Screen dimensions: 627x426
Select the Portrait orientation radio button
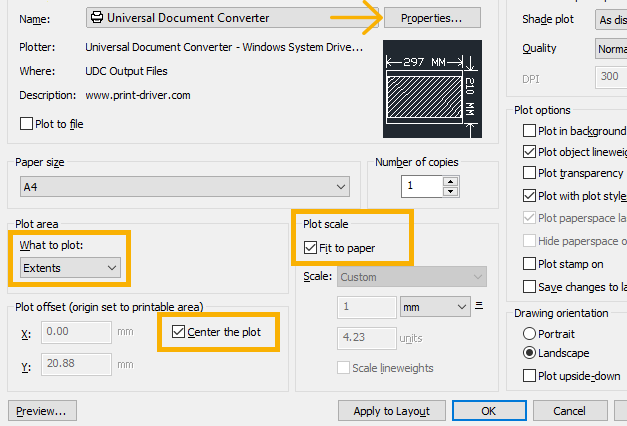click(529, 333)
